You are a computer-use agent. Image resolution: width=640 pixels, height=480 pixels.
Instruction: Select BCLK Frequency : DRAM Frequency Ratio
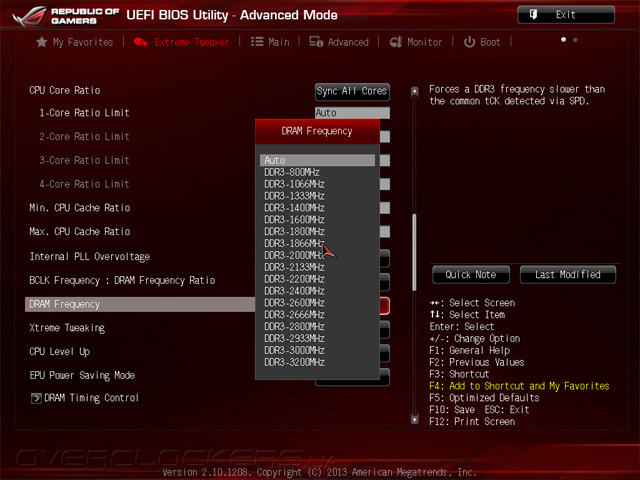pyautogui.click(x=122, y=280)
